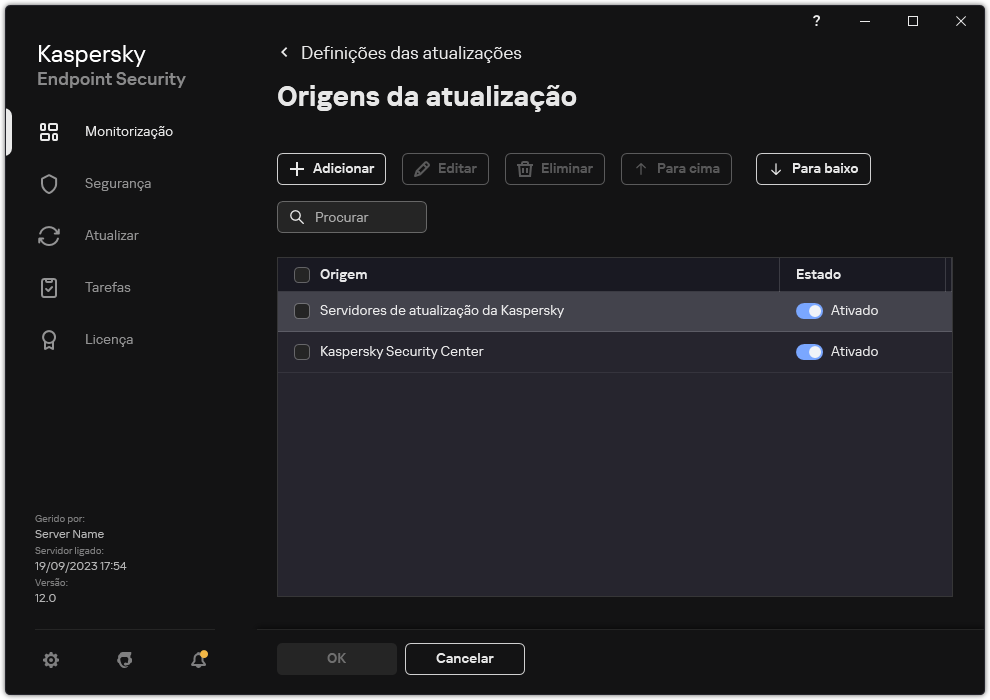The height and width of the screenshot is (700, 990).
Task: Select the Monitorização sidebar icon
Action: (49, 131)
